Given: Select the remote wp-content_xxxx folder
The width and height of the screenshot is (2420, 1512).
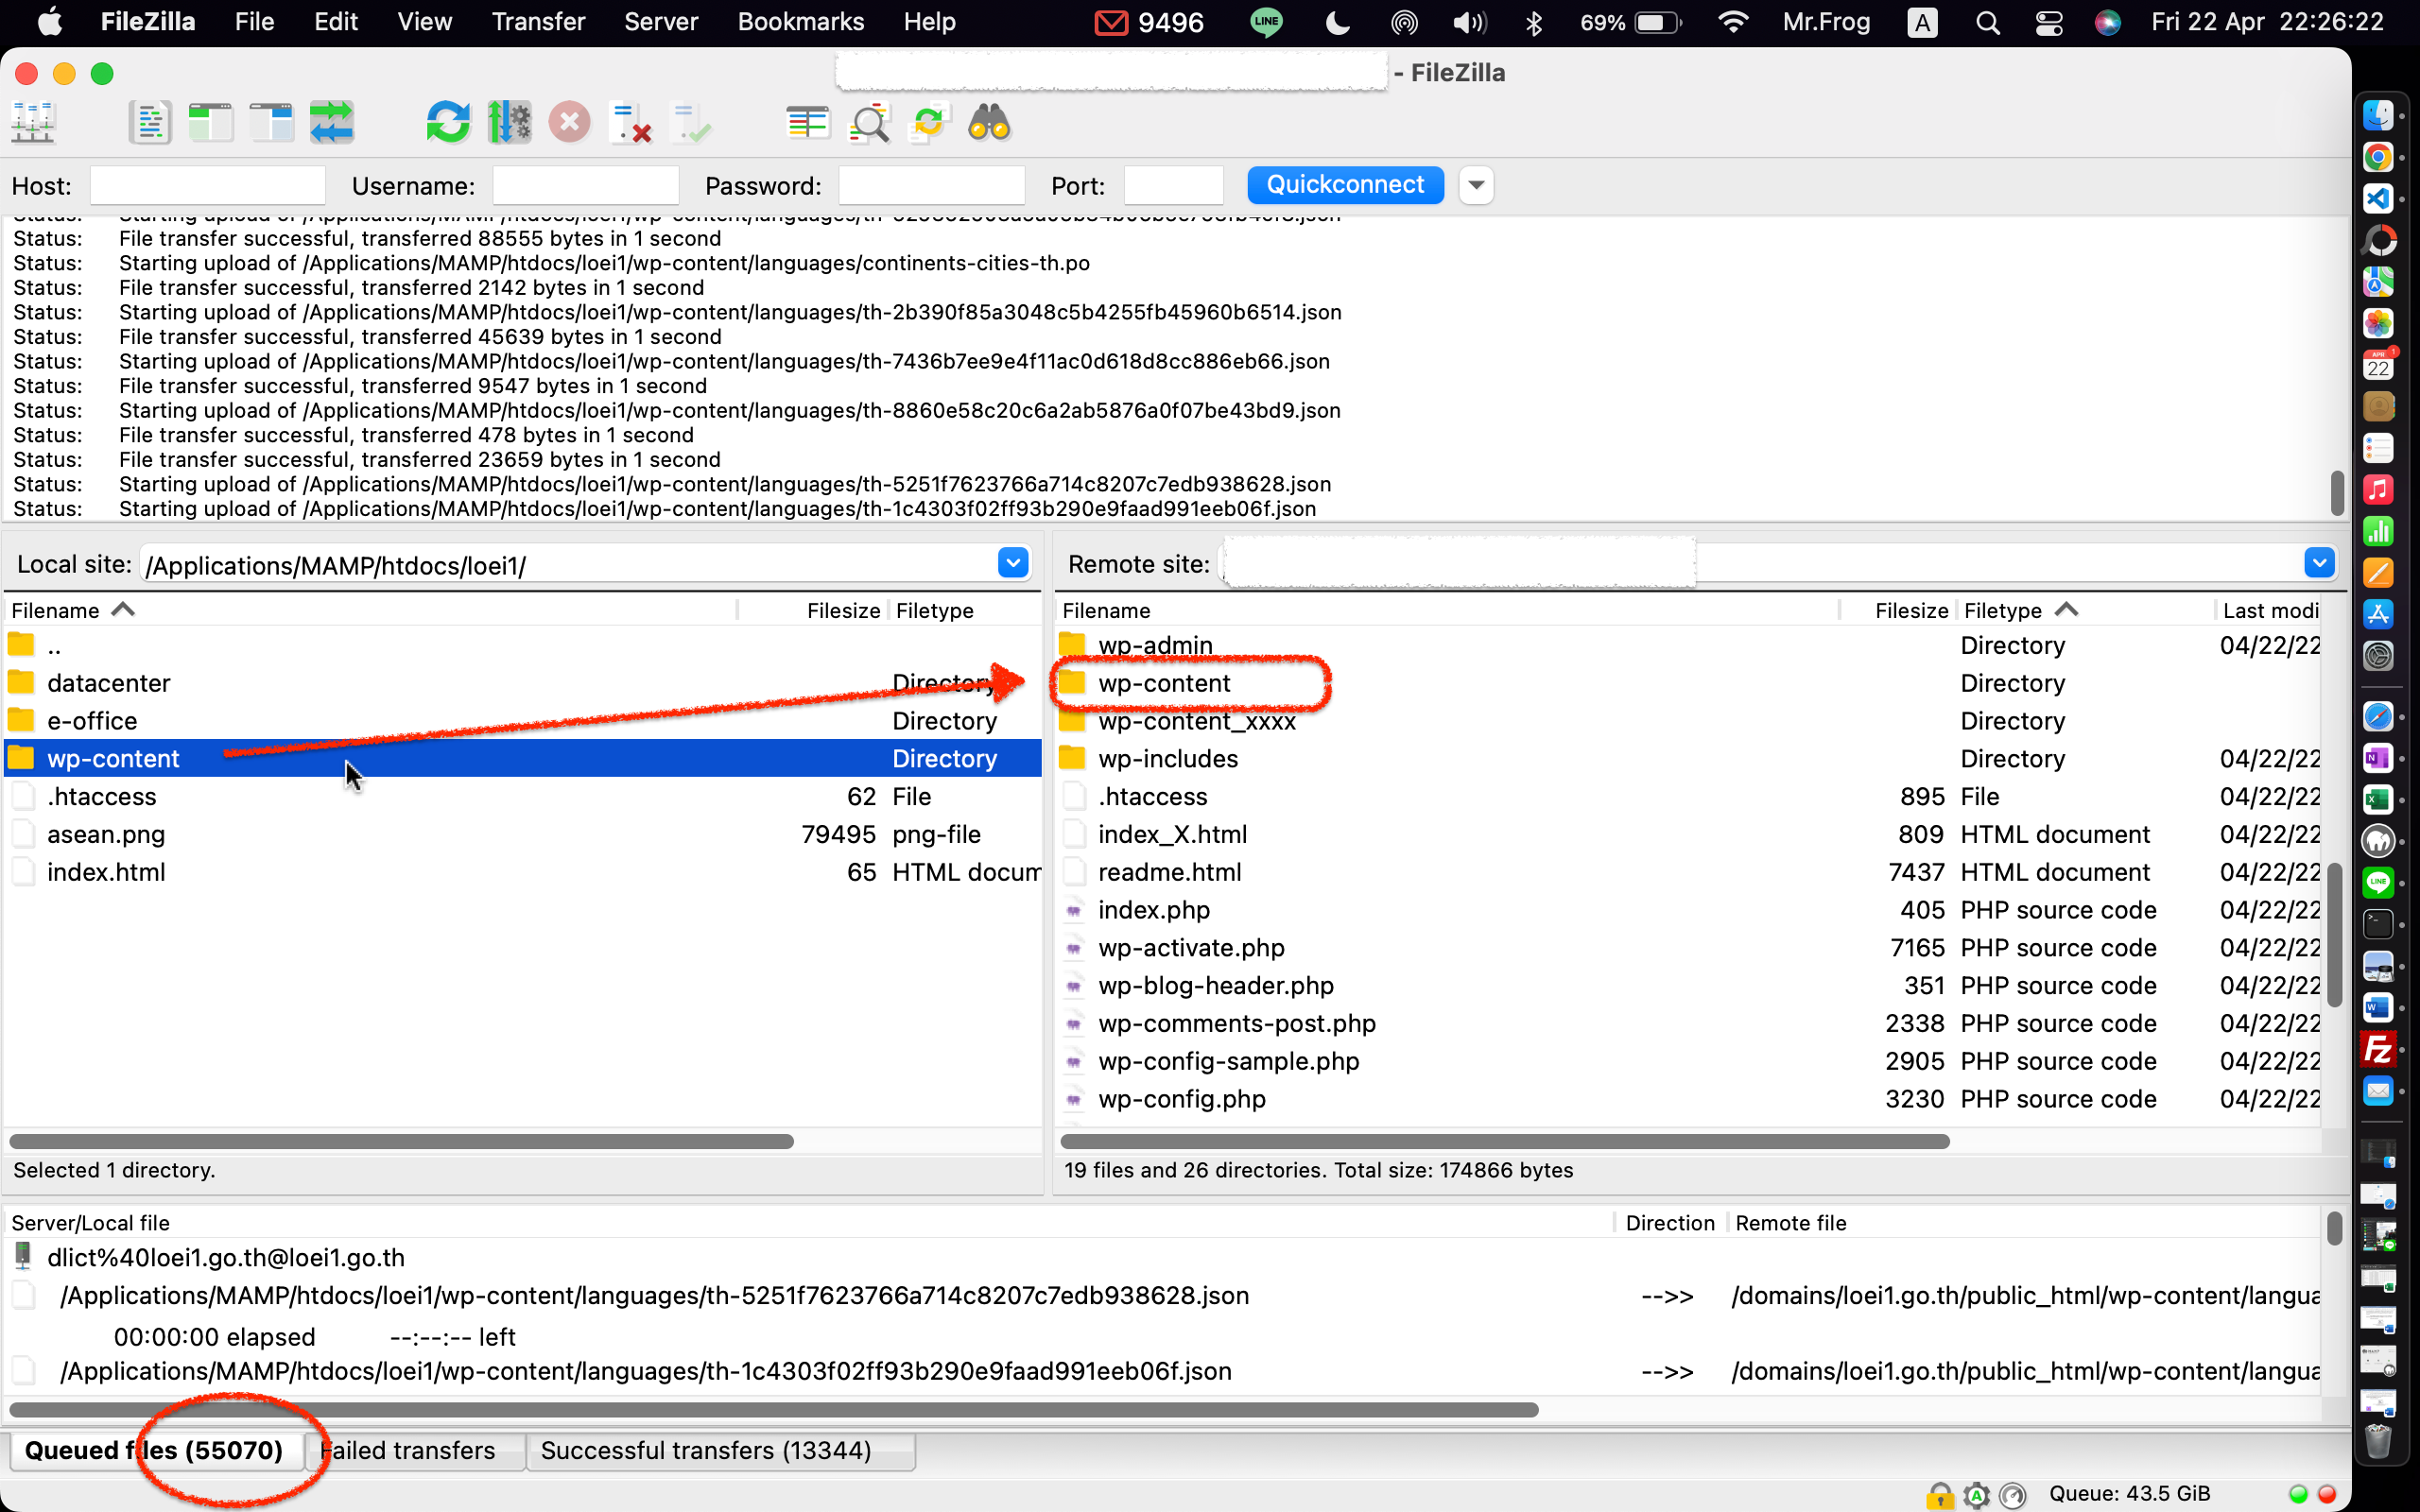Looking at the screenshot, I should (1688, 721).
